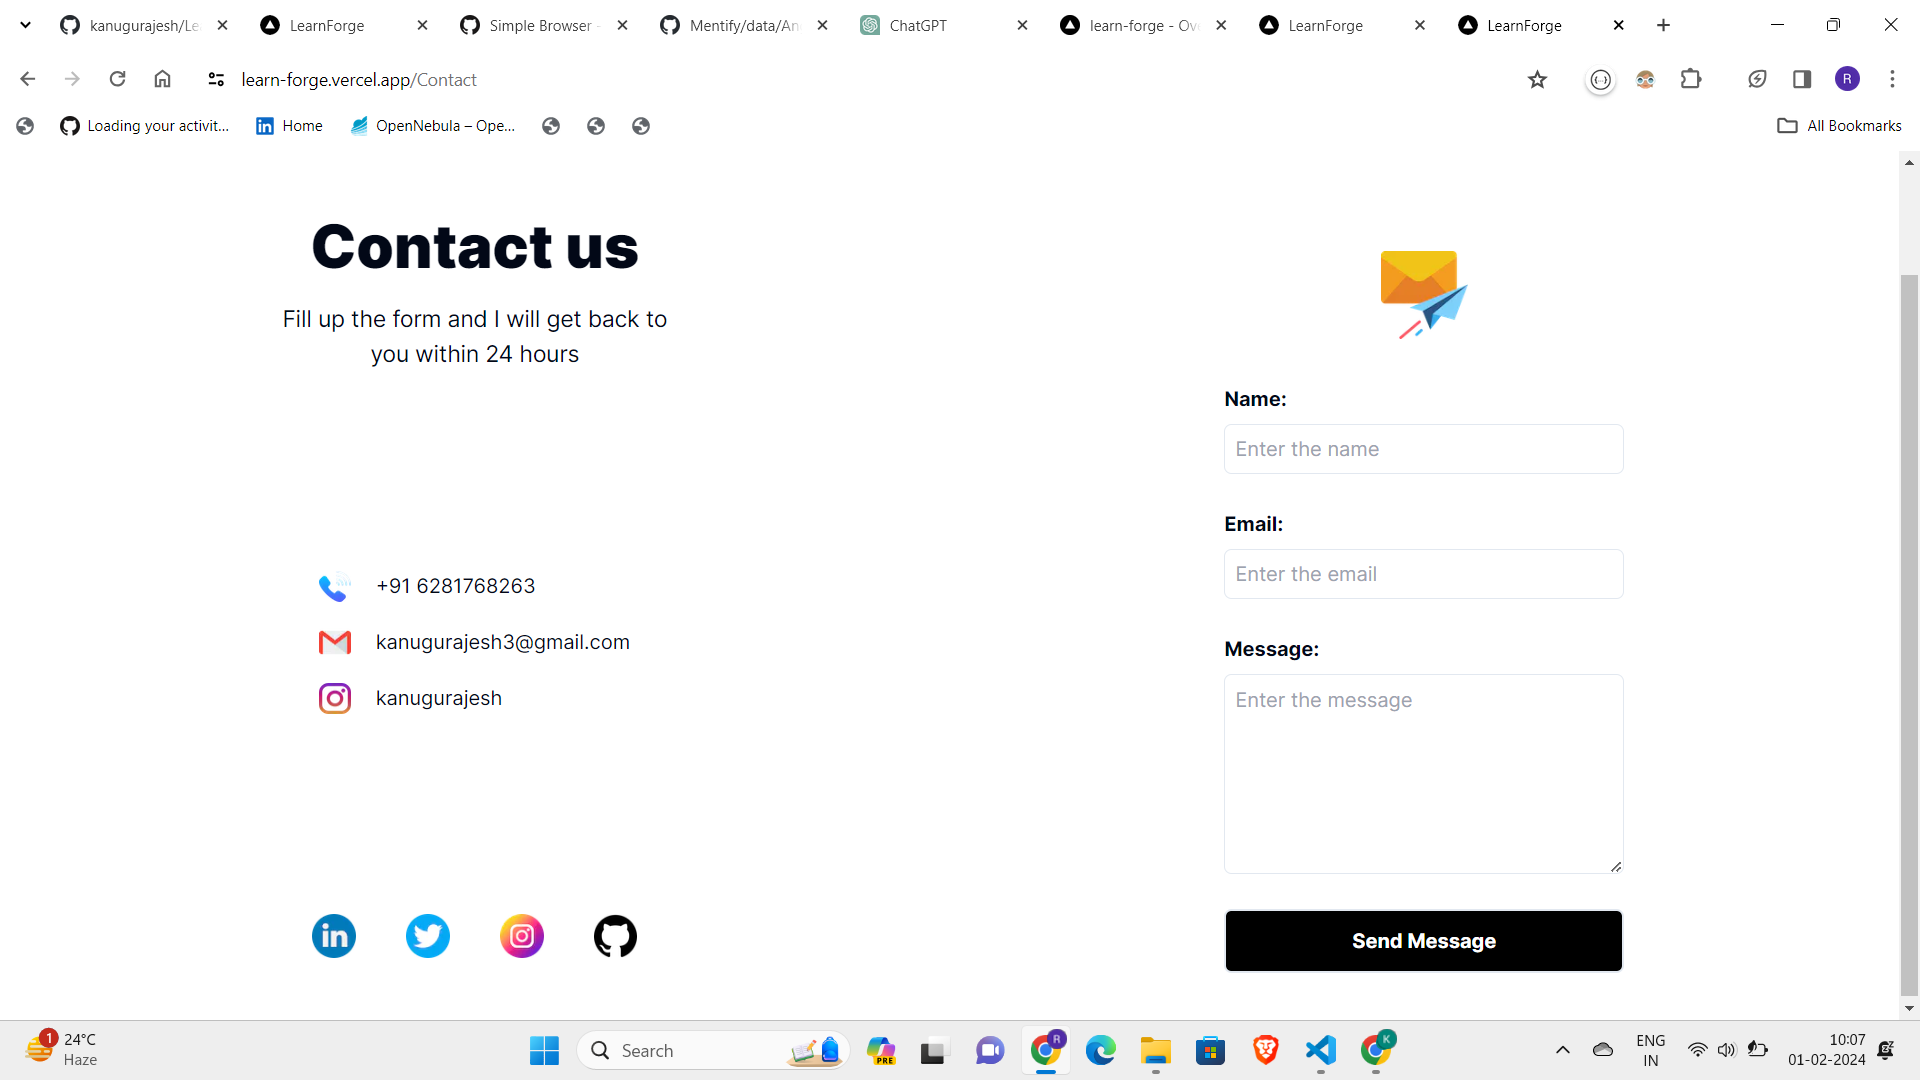Click the Gmail envelope icon
Image resolution: width=1920 pixels, height=1080 pixels.
[335, 642]
